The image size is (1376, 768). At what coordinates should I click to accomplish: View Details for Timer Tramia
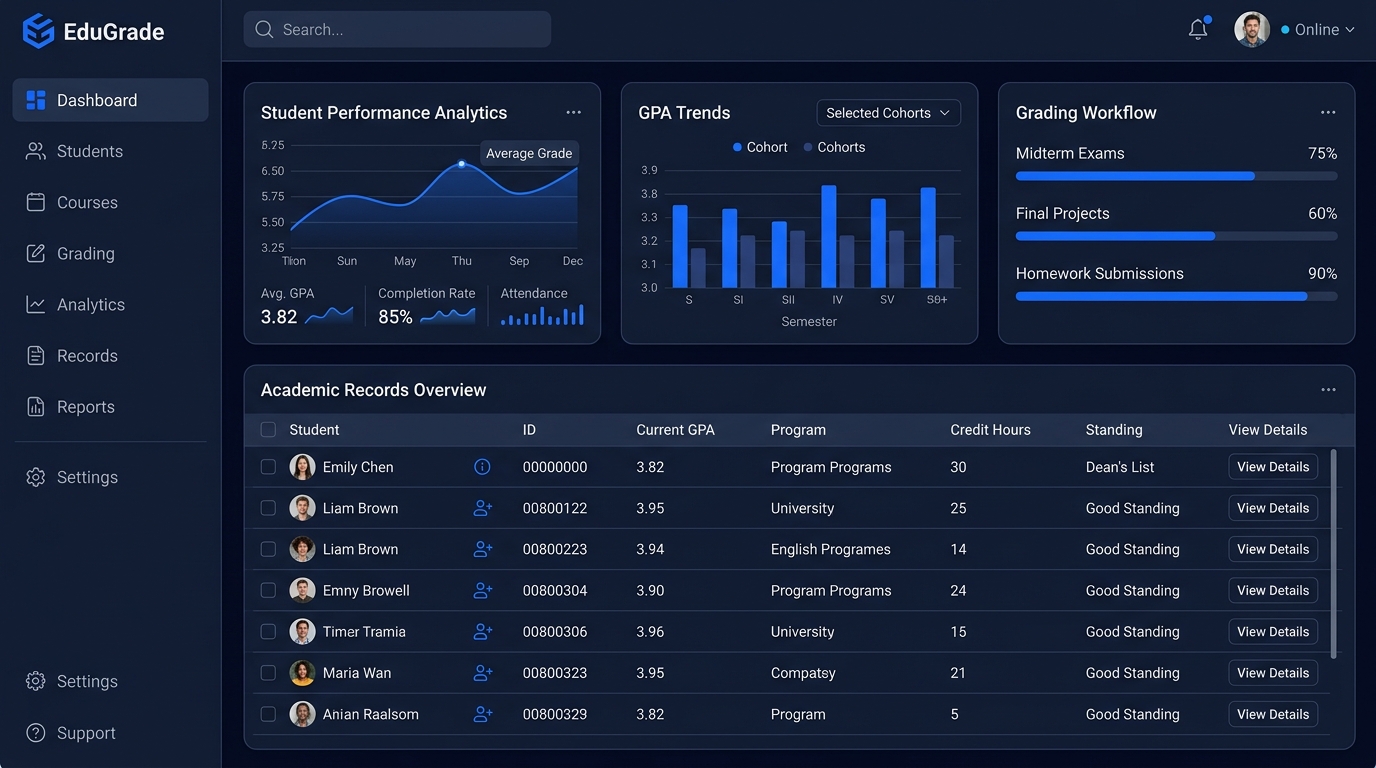click(x=1273, y=631)
